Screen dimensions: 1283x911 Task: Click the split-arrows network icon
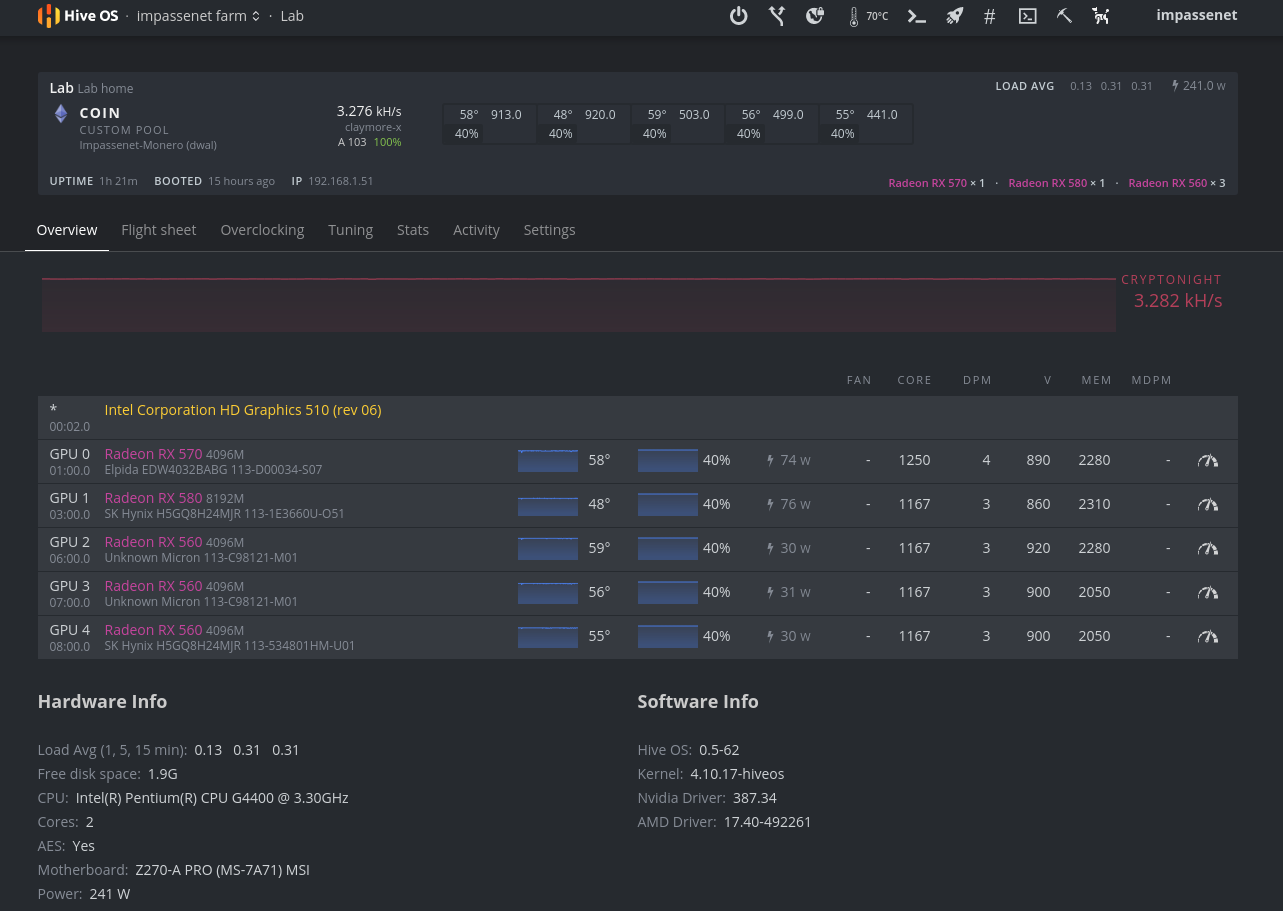point(777,16)
